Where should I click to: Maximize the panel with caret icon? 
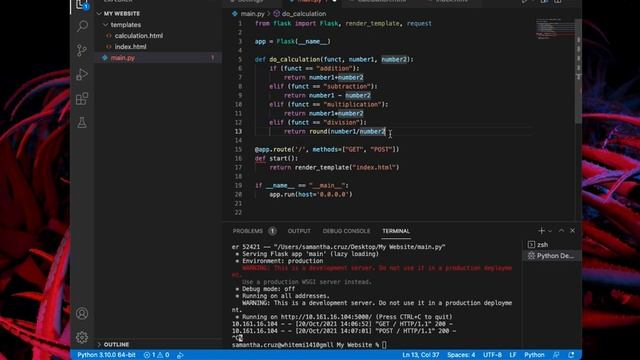[561, 231]
